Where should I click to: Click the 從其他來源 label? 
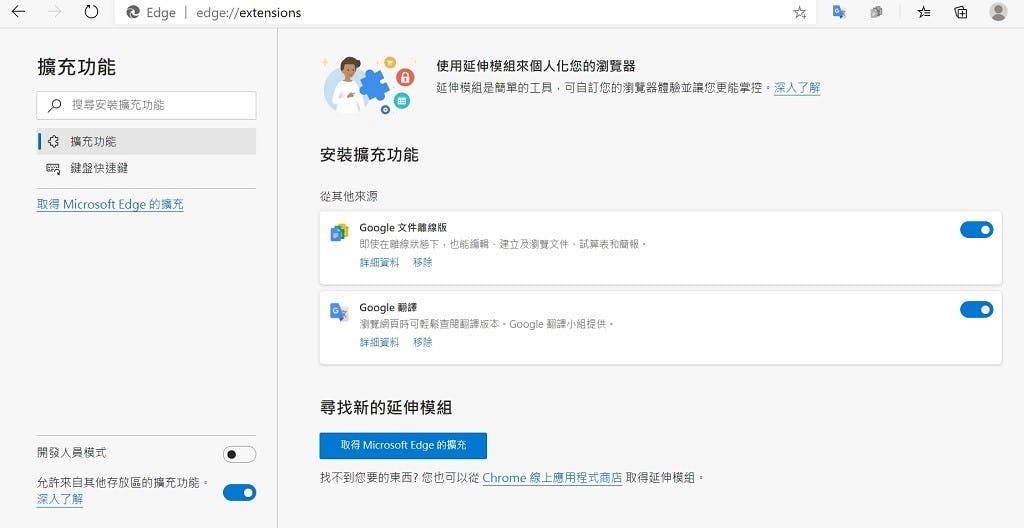[349, 196]
